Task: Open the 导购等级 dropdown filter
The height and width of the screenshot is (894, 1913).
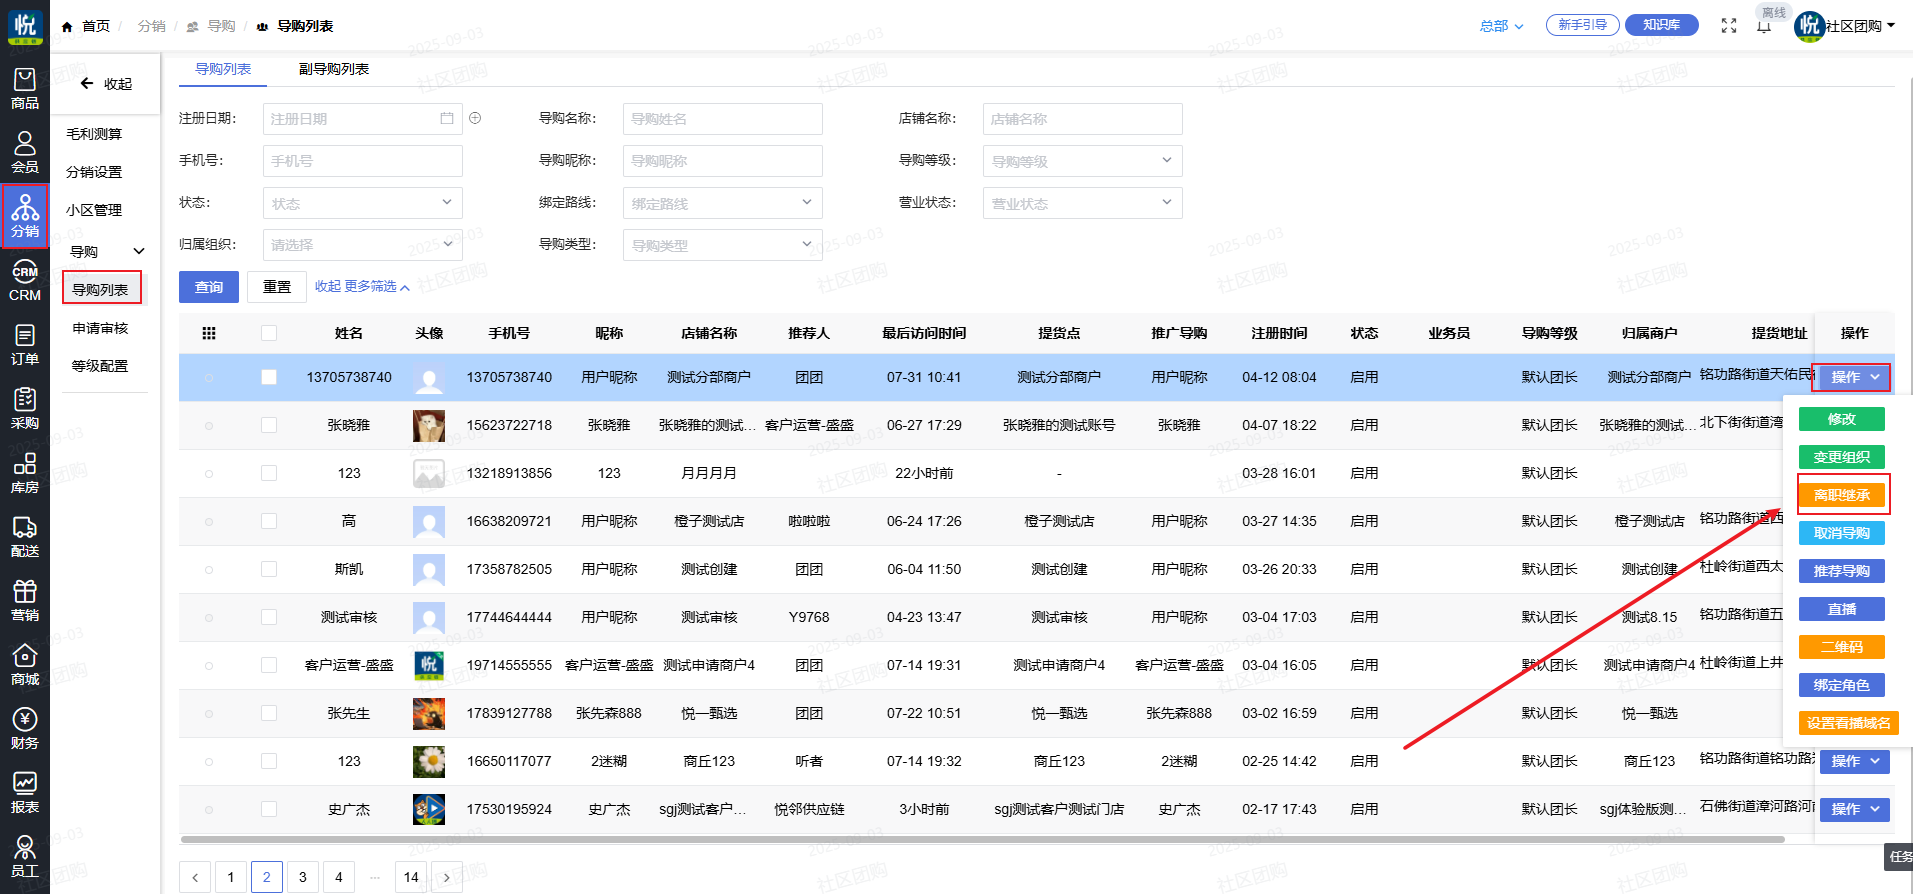Action: point(1083,161)
